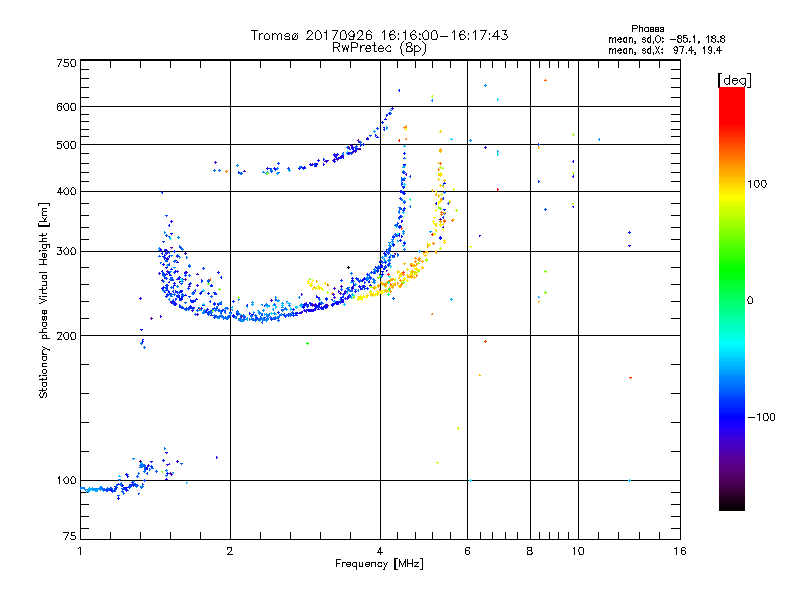Click the plot title 'Tromsø 20170926 16:16:00-16:17:43'

[x=379, y=35]
